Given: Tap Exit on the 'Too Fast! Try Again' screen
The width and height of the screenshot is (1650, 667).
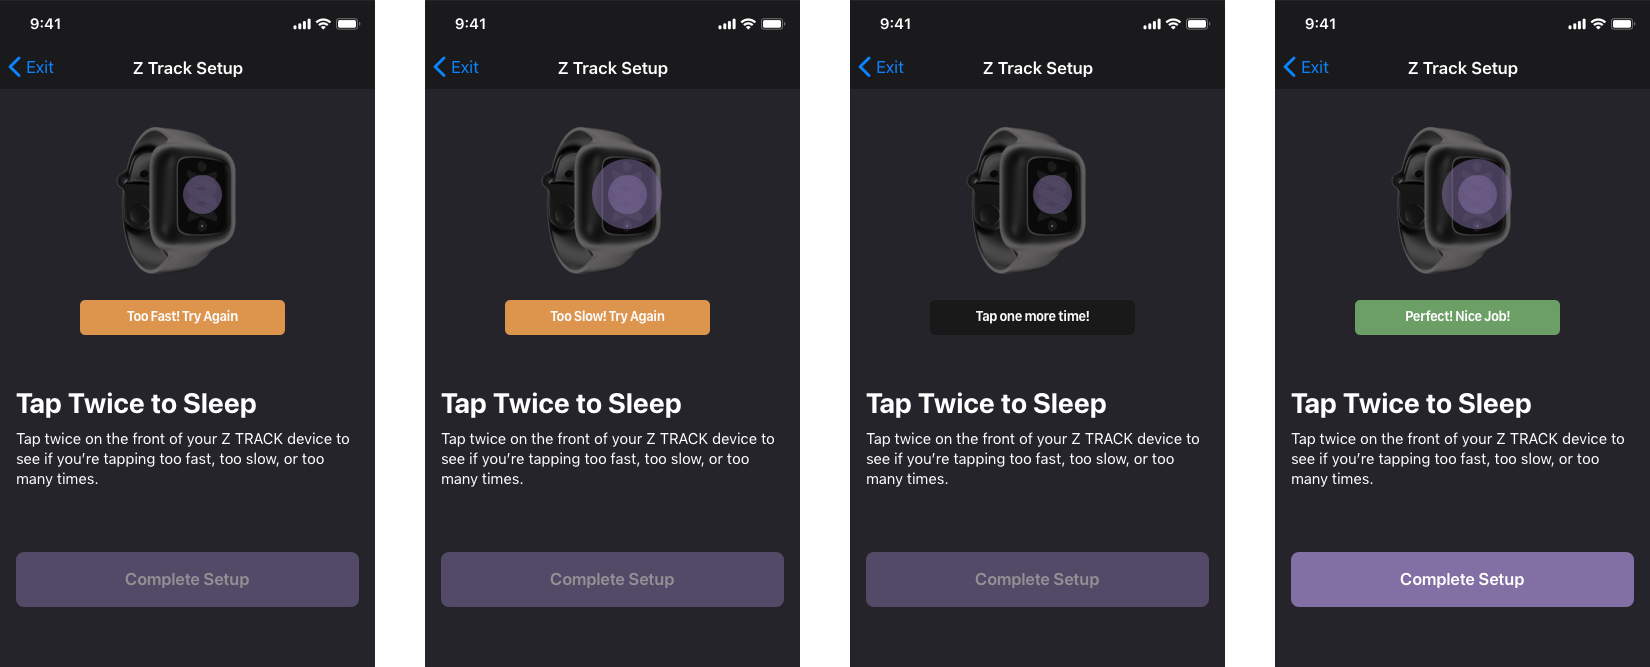Looking at the screenshot, I should coord(32,67).
